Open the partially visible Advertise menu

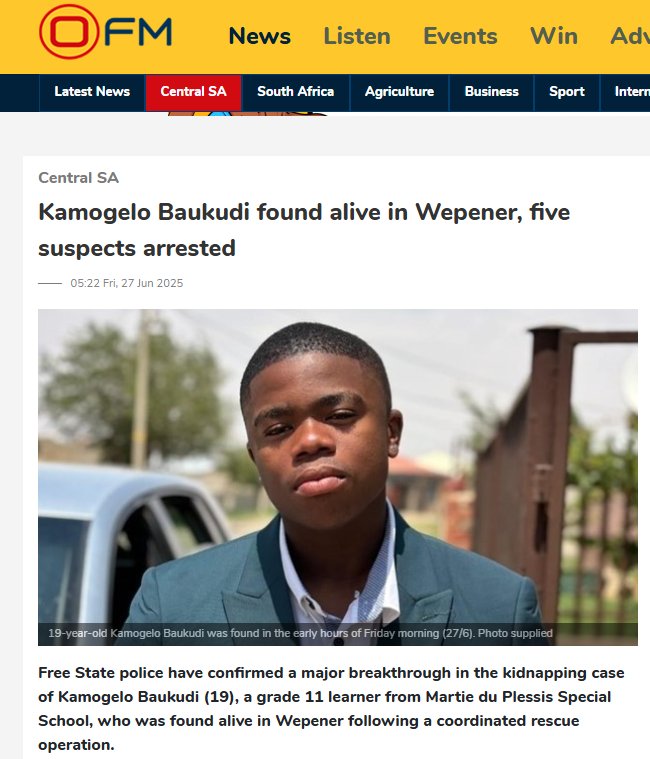pyautogui.click(x=630, y=36)
